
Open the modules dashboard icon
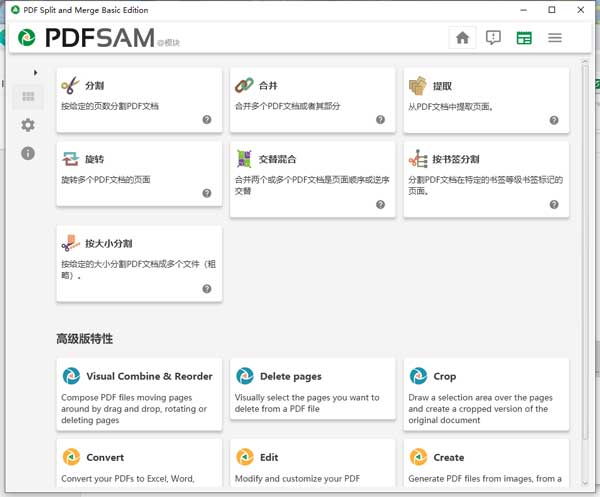click(x=524, y=37)
